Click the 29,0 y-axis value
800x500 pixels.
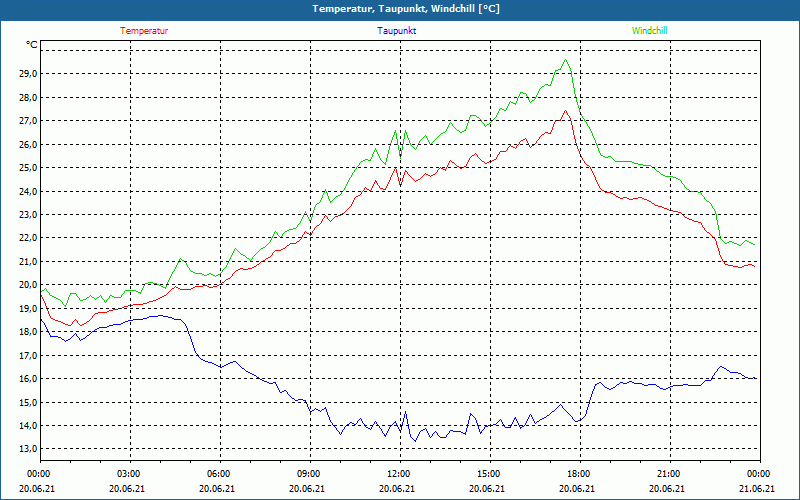pos(29,74)
